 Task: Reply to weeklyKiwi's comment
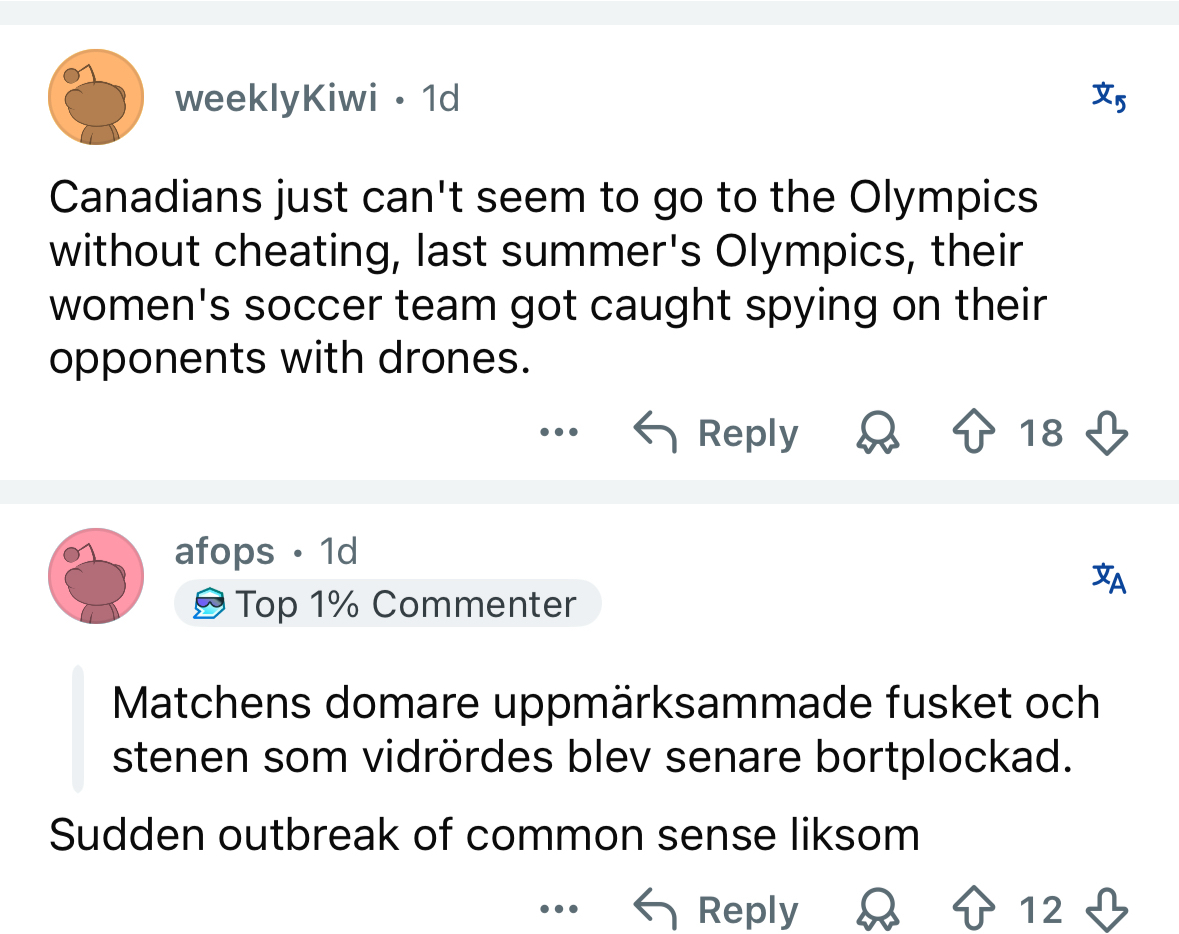(x=717, y=433)
